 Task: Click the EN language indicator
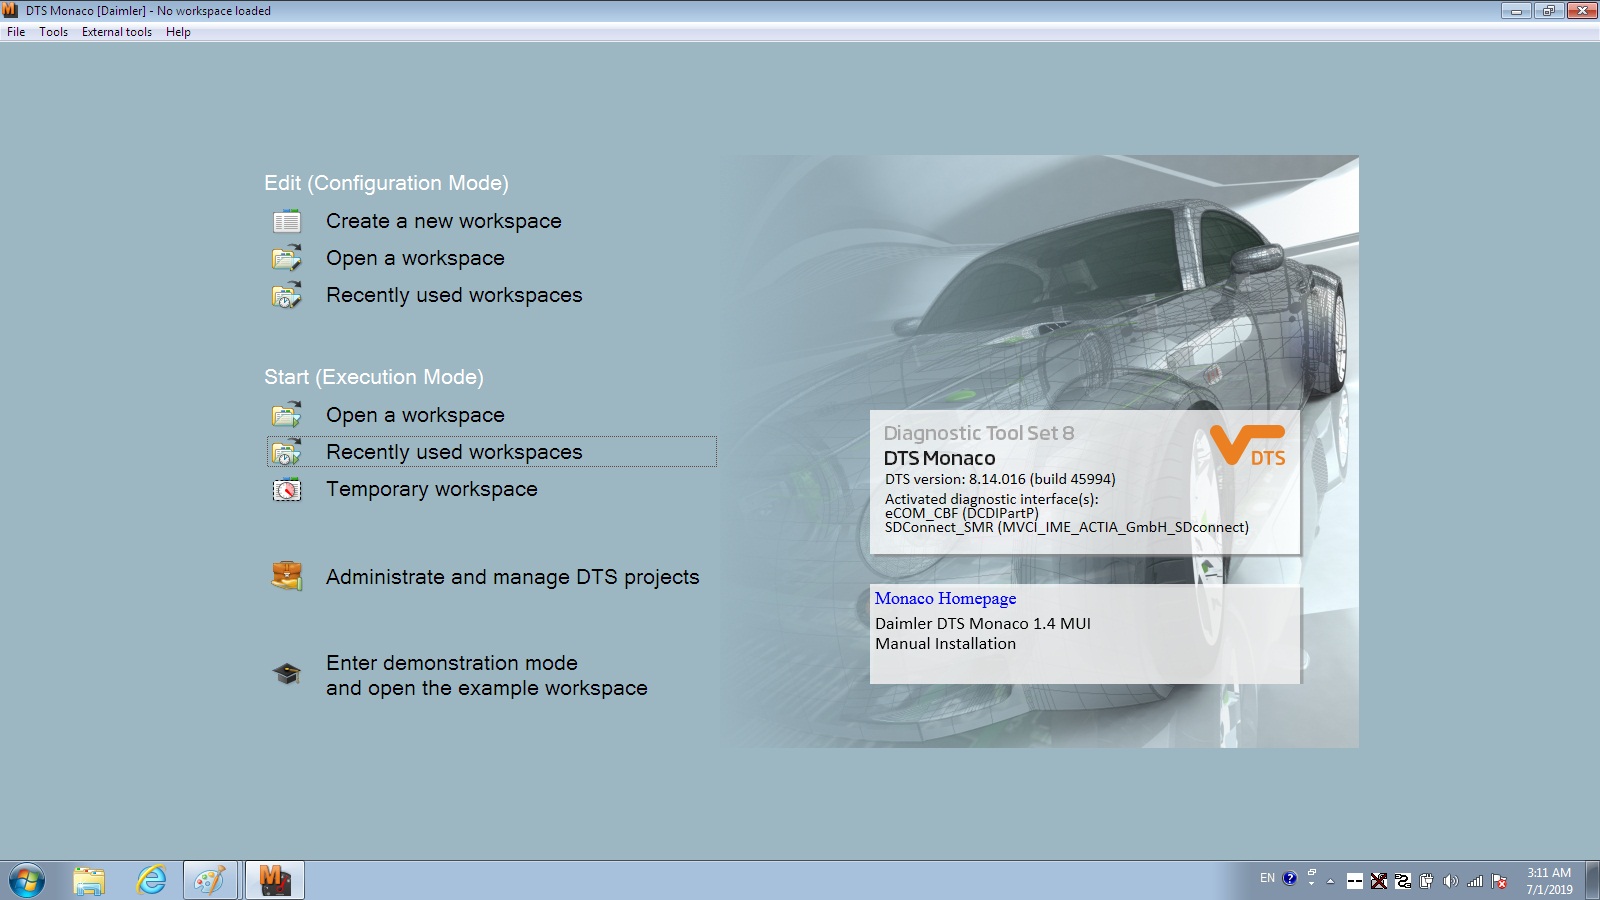1267,878
